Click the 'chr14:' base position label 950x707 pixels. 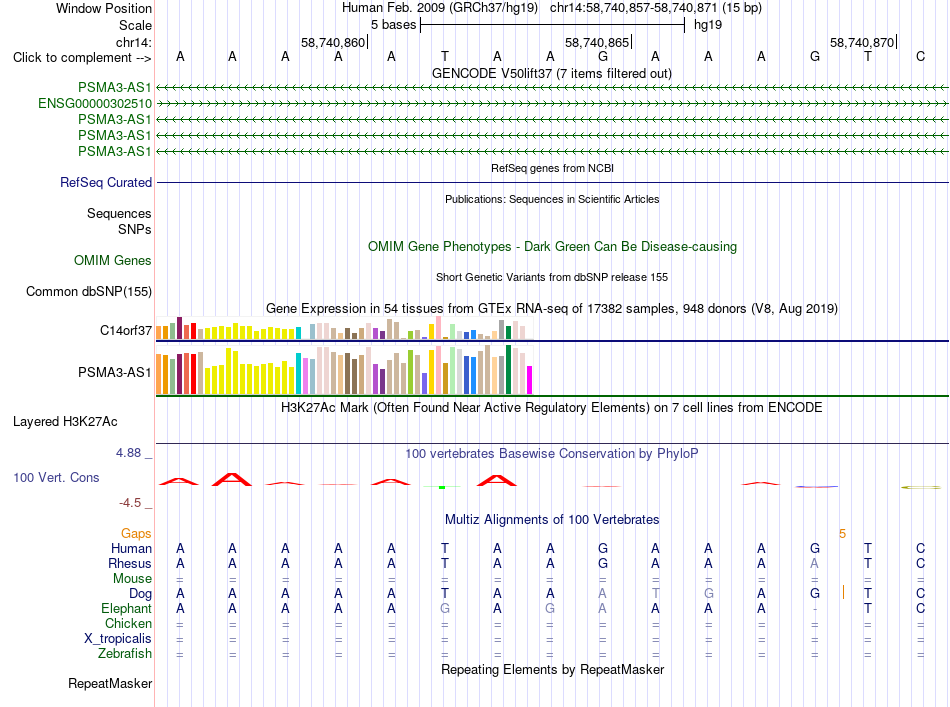pos(134,42)
